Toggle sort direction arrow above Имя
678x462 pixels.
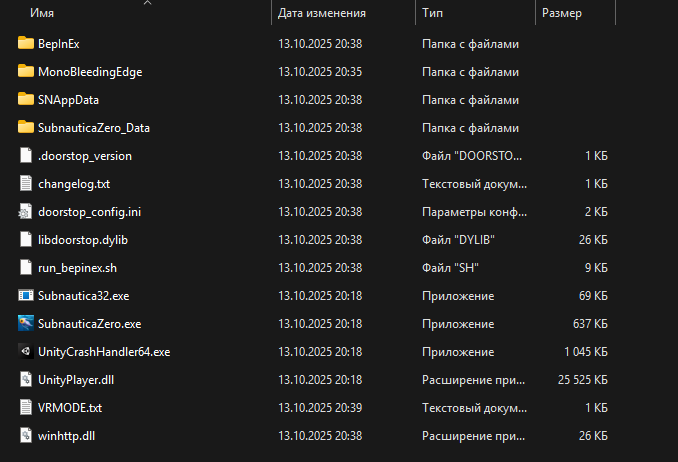[147, 3]
